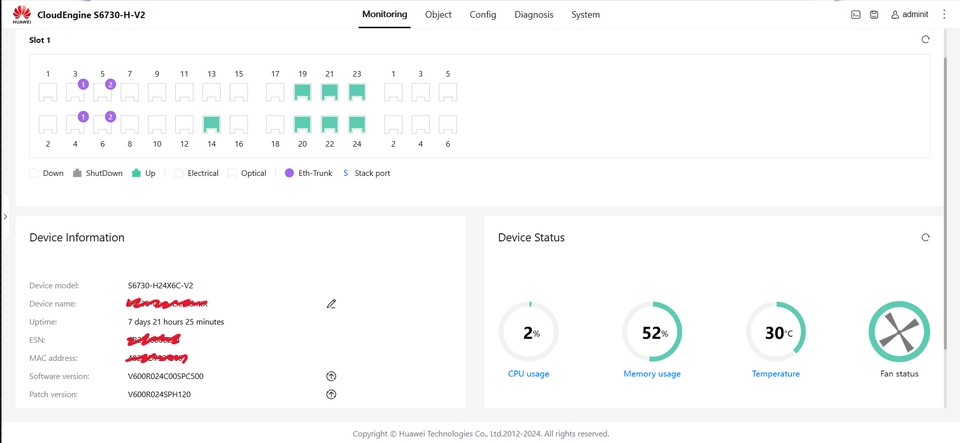Click the Down legend entry
This screenshot has height=443, width=960.
(x=47, y=173)
